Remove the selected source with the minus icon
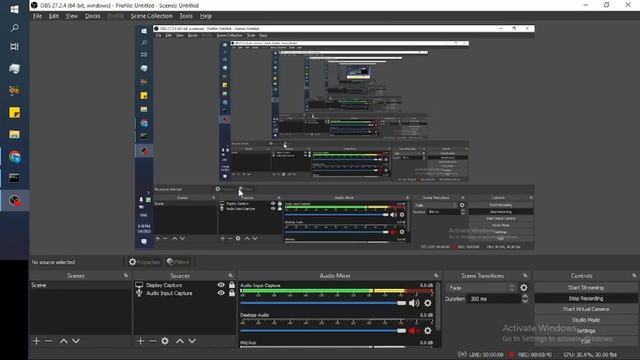 pos(153,341)
